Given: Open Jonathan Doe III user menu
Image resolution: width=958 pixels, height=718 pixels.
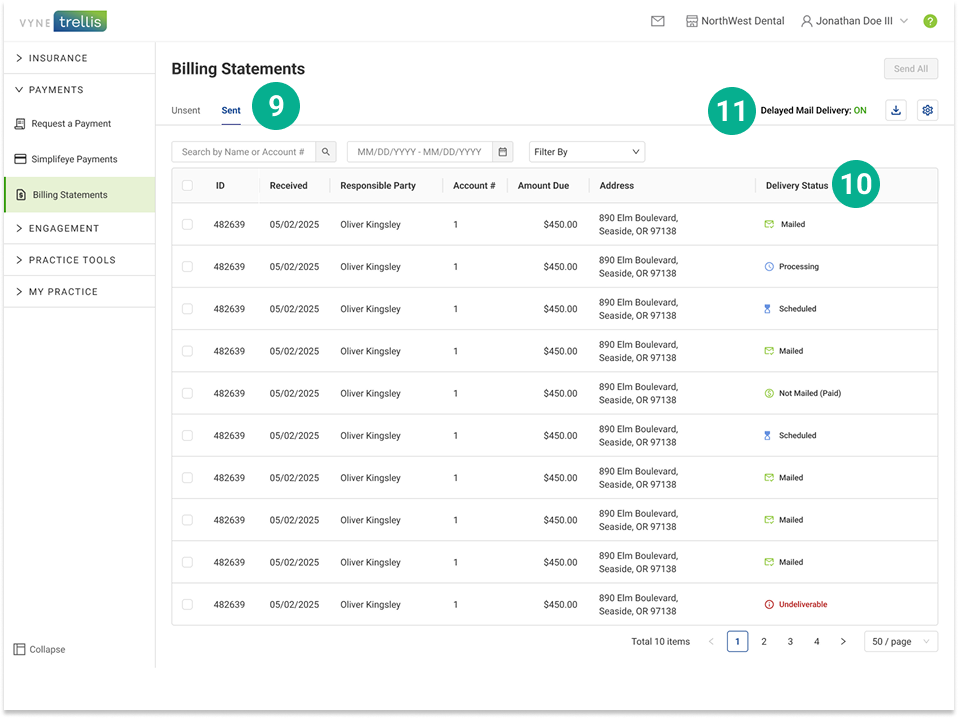Looking at the screenshot, I should point(854,21).
